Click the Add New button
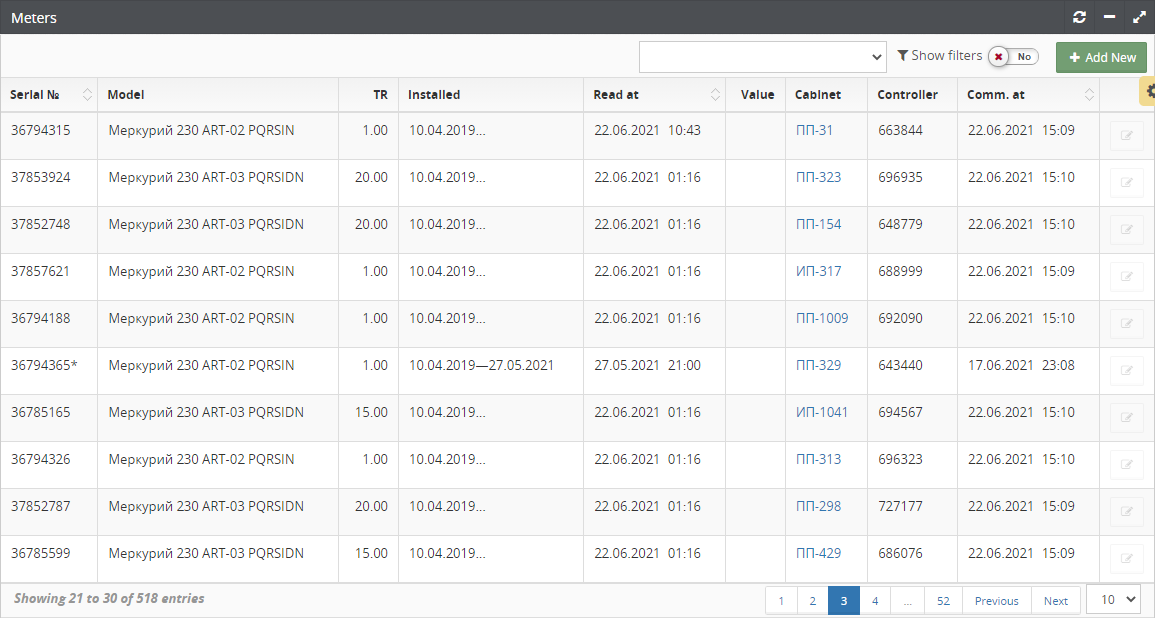Viewport: 1155px width, 618px height. coord(1101,57)
